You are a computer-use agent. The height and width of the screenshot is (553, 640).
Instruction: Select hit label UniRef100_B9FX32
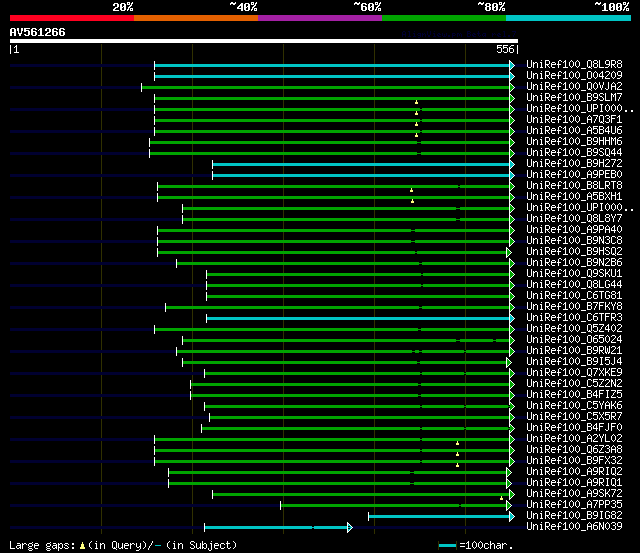(x=574, y=461)
